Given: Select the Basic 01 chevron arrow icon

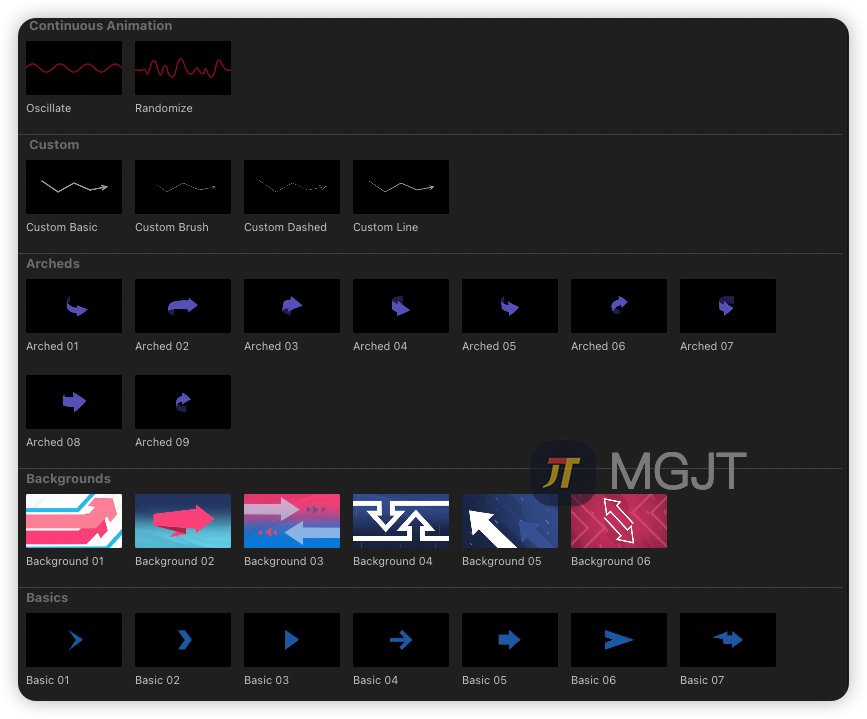Looking at the screenshot, I should pos(74,640).
